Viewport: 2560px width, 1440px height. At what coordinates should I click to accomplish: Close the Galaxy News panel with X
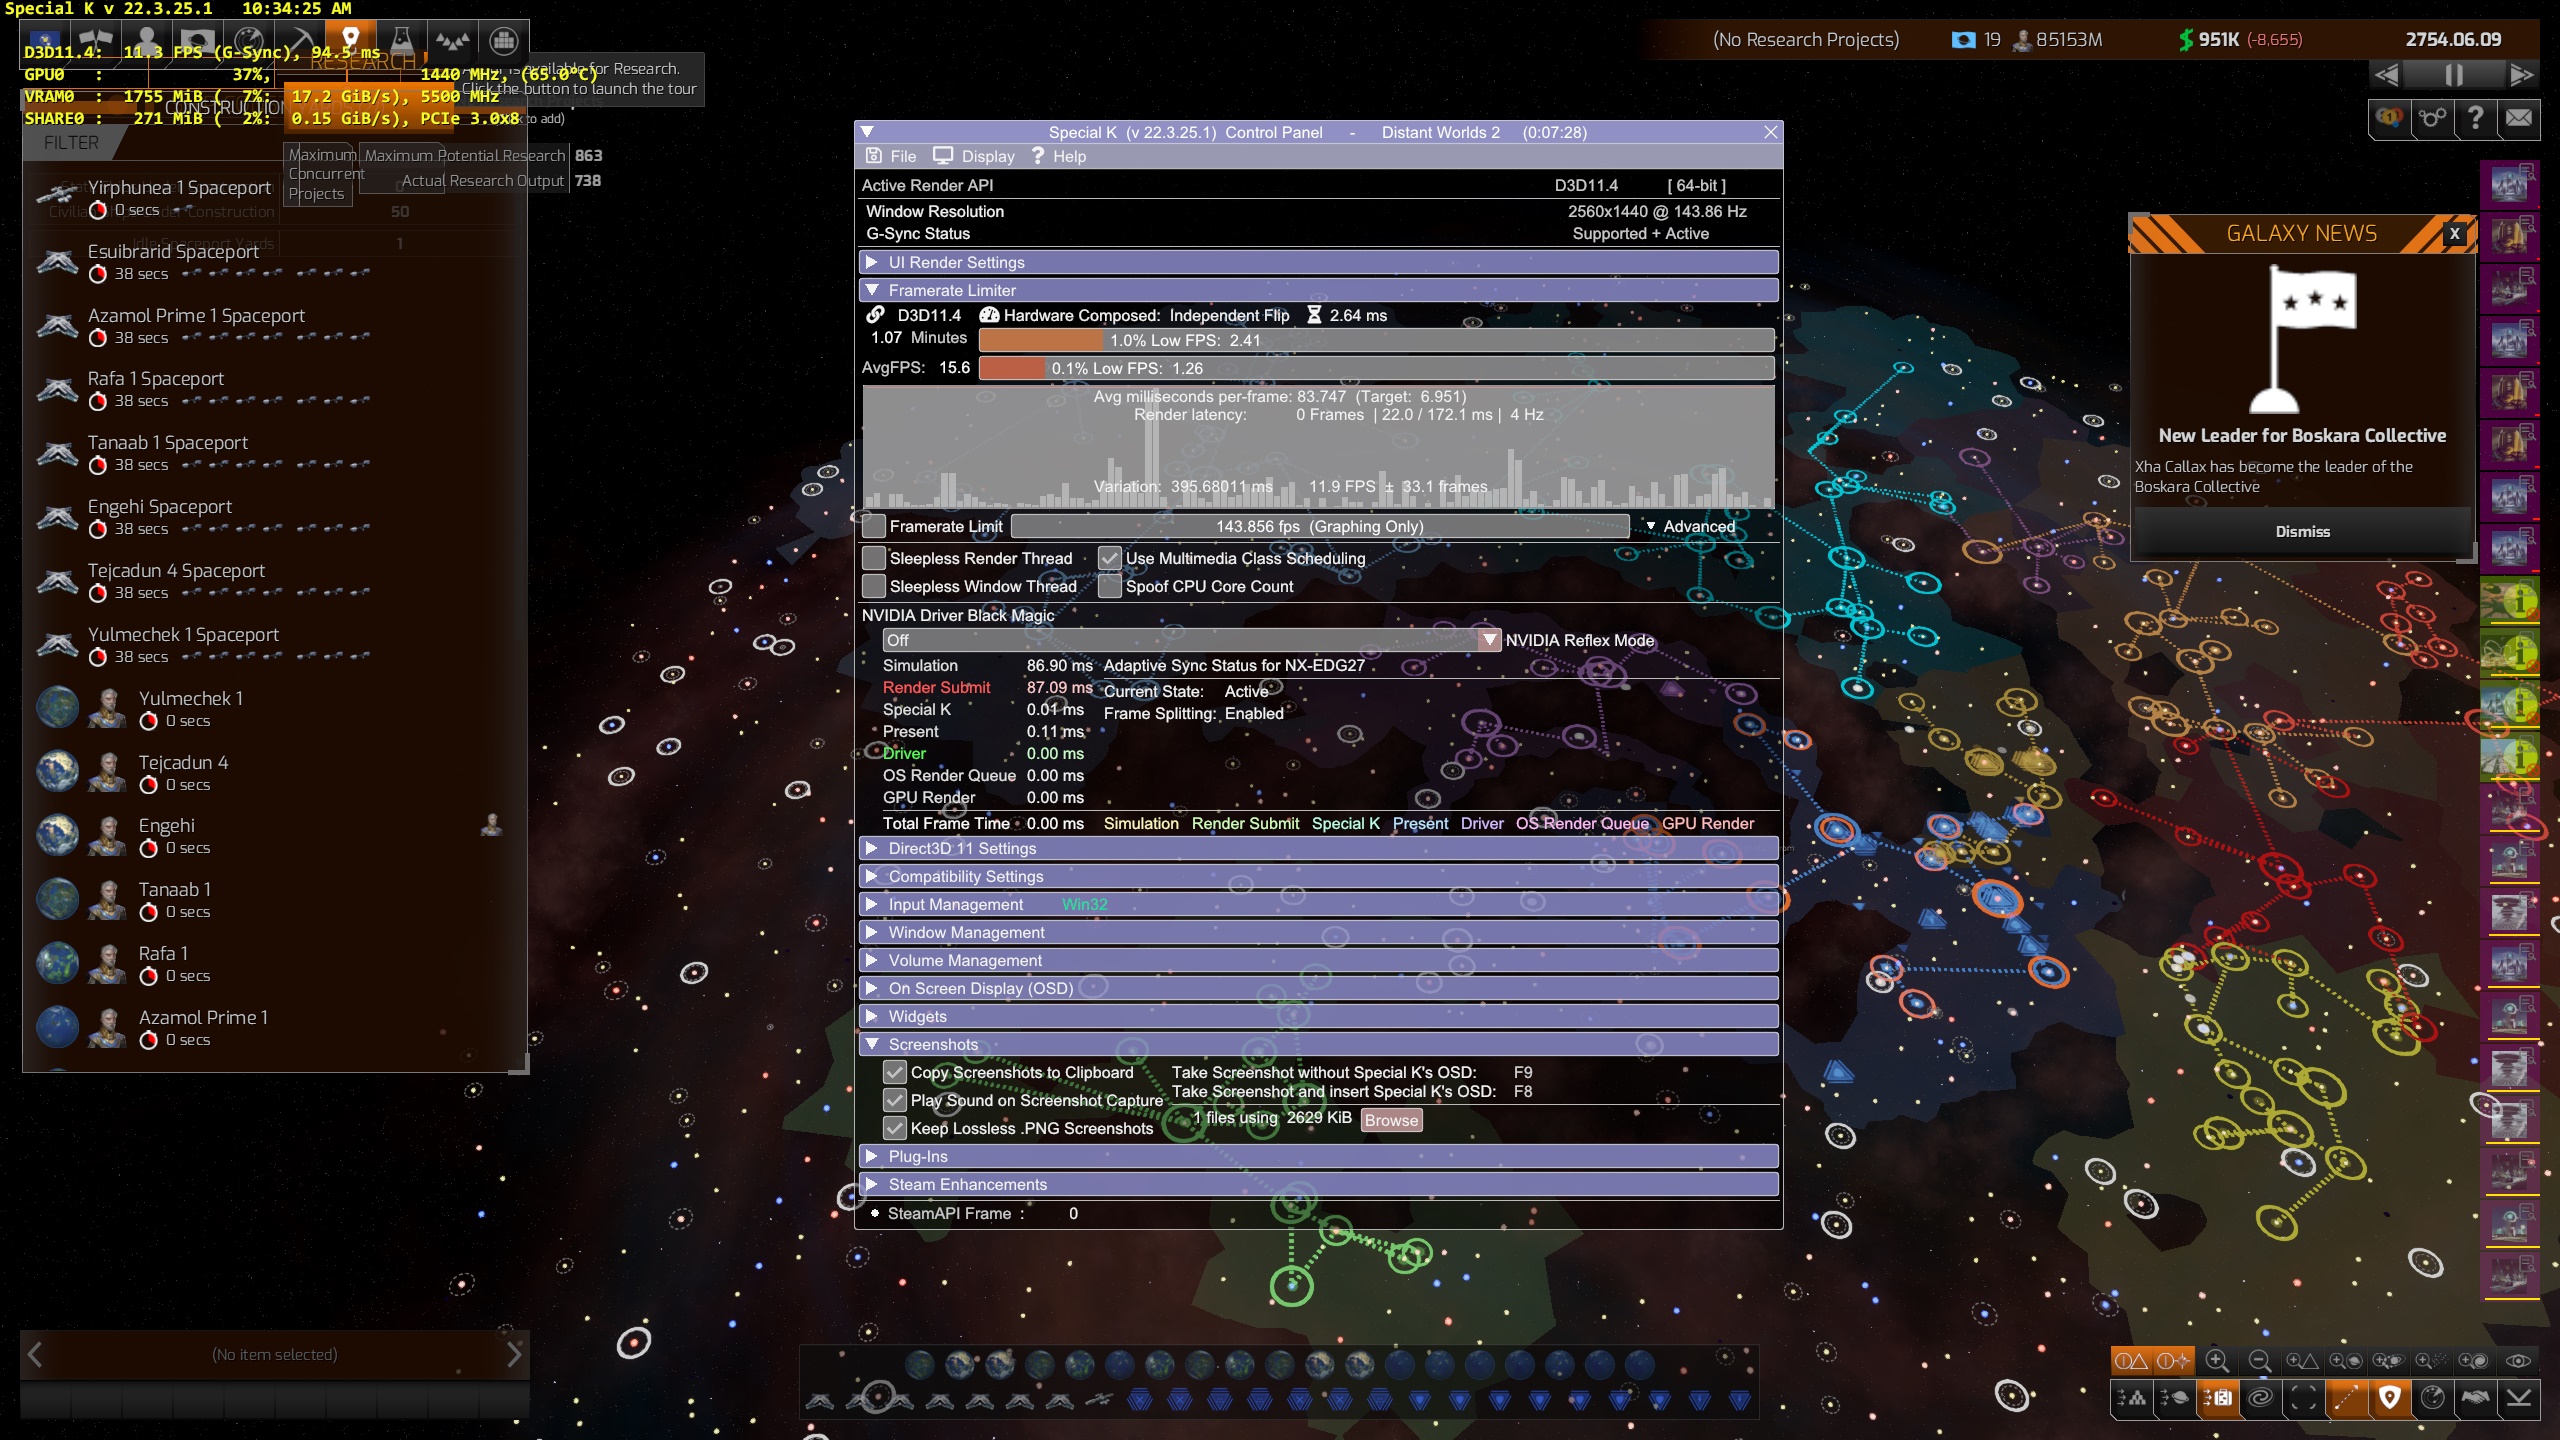pos(2454,233)
